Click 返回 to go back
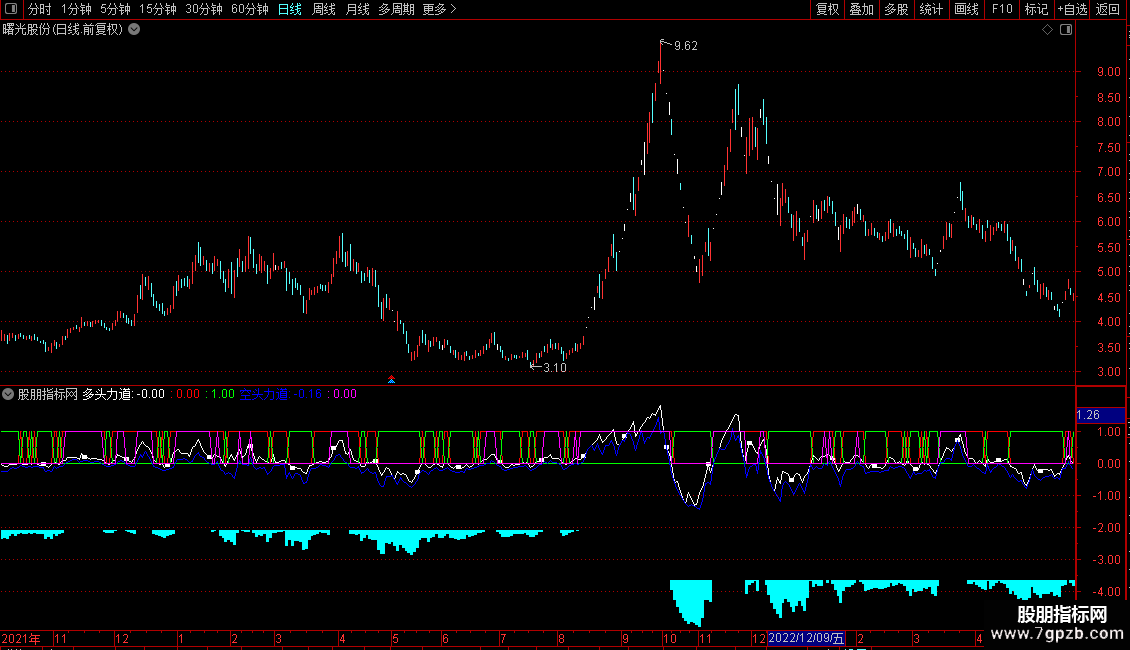The width and height of the screenshot is (1130, 650). [x=1108, y=9]
